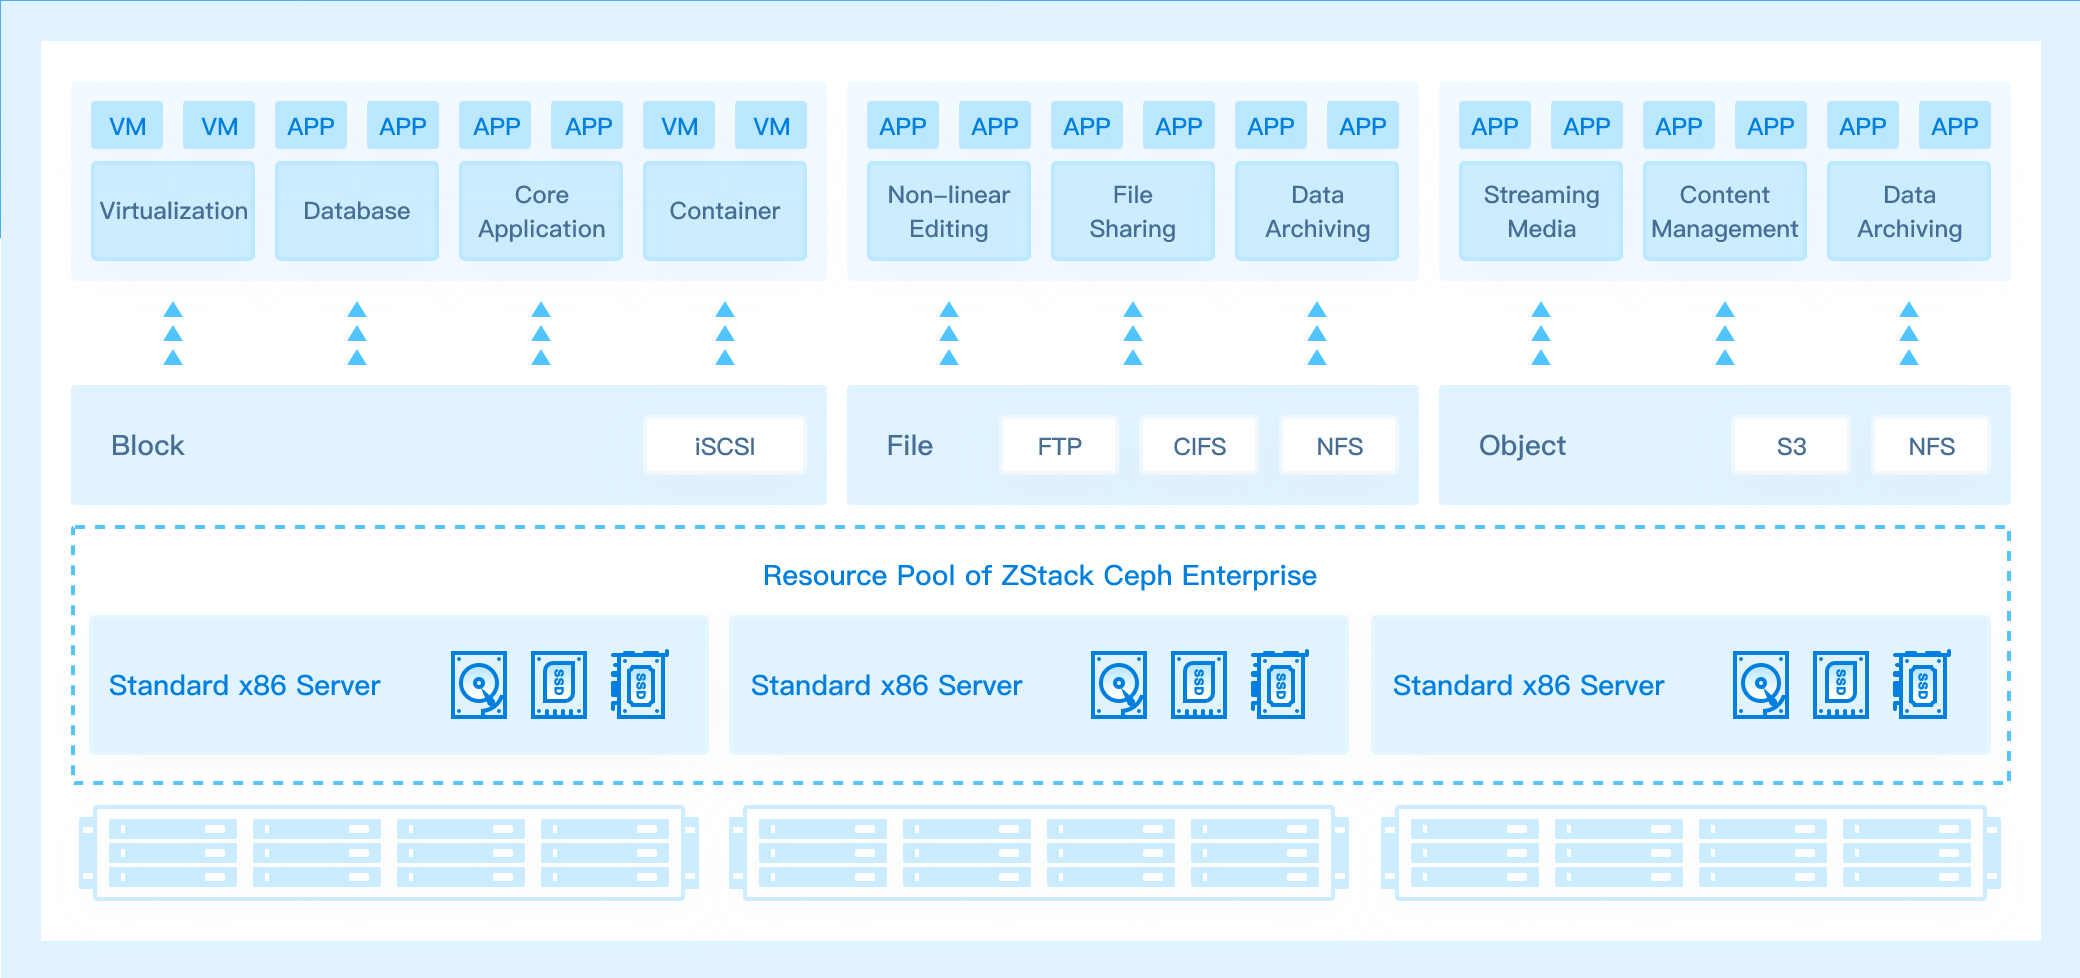Screen dimensions: 2080x978
Task: Select the FTP protocol box
Action: click(x=1059, y=446)
